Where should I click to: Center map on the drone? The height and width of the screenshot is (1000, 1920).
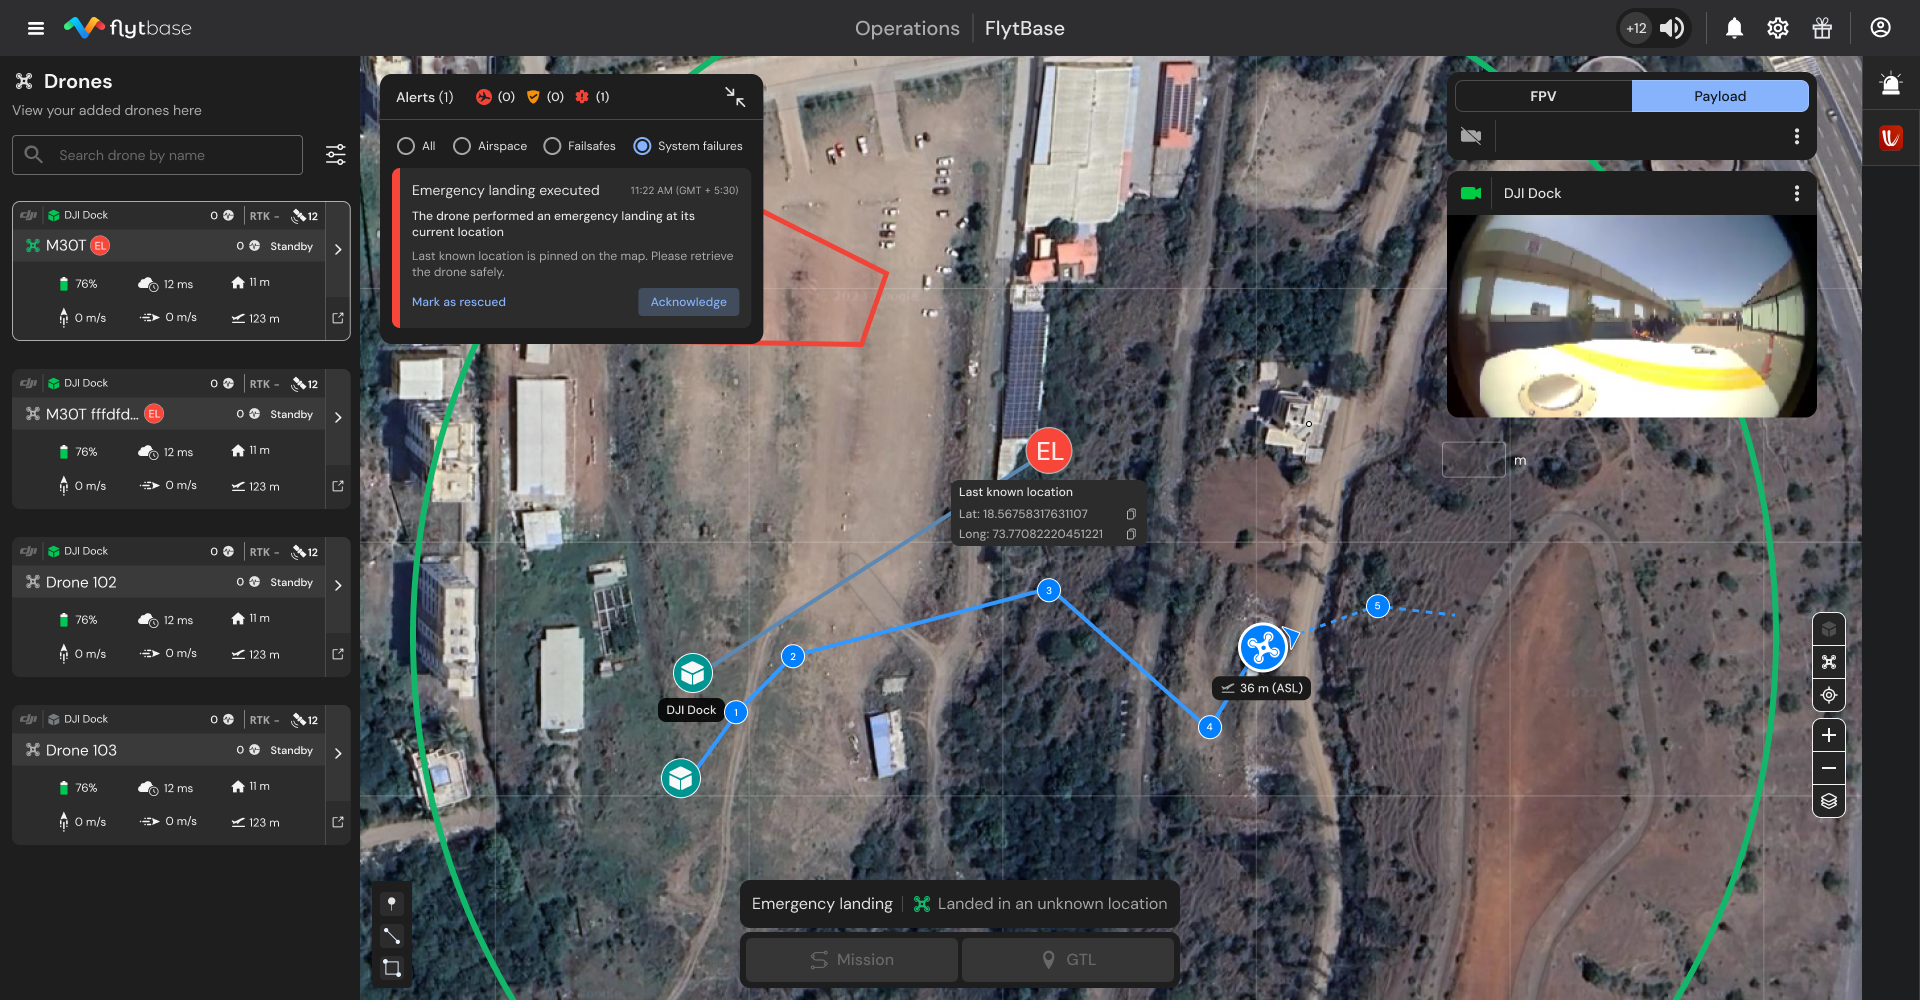1829,662
